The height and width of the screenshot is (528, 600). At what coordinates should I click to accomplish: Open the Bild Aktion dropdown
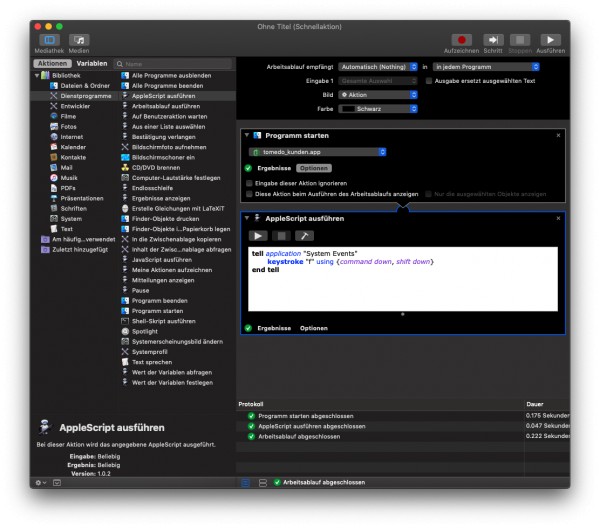coord(378,95)
